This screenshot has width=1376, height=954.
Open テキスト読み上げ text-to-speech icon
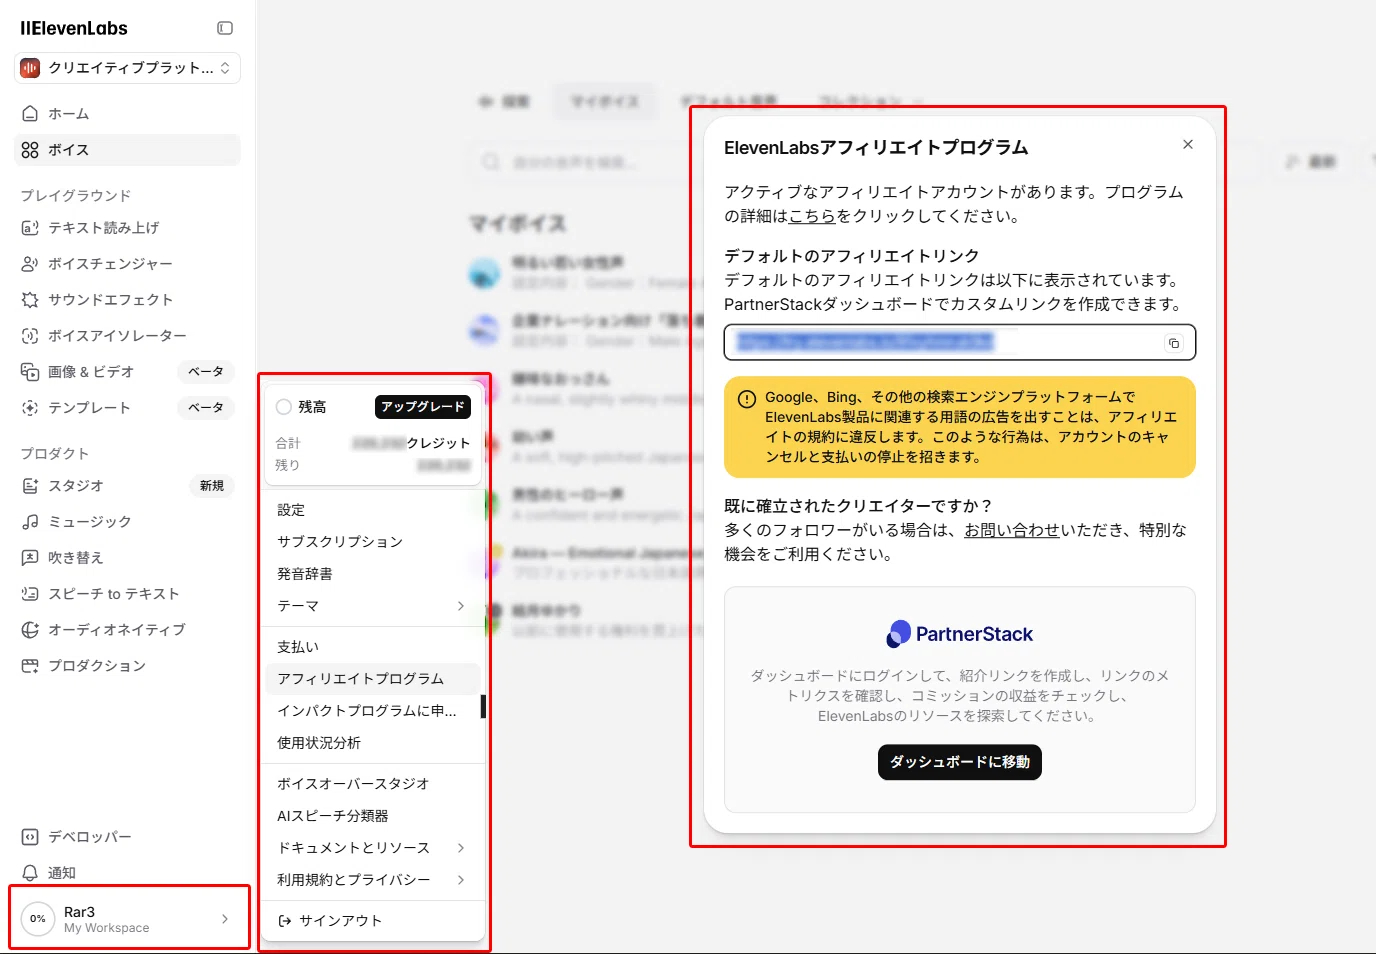[30, 228]
